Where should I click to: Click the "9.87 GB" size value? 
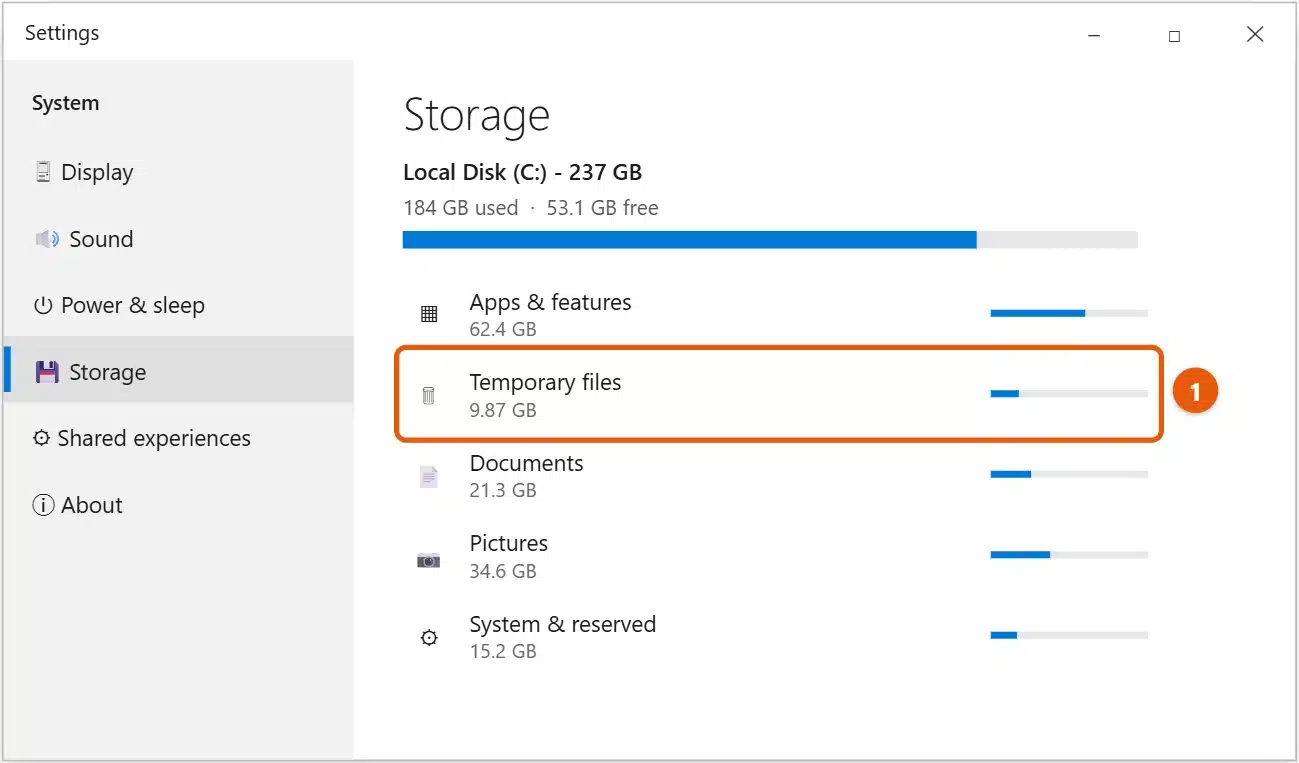[503, 410]
